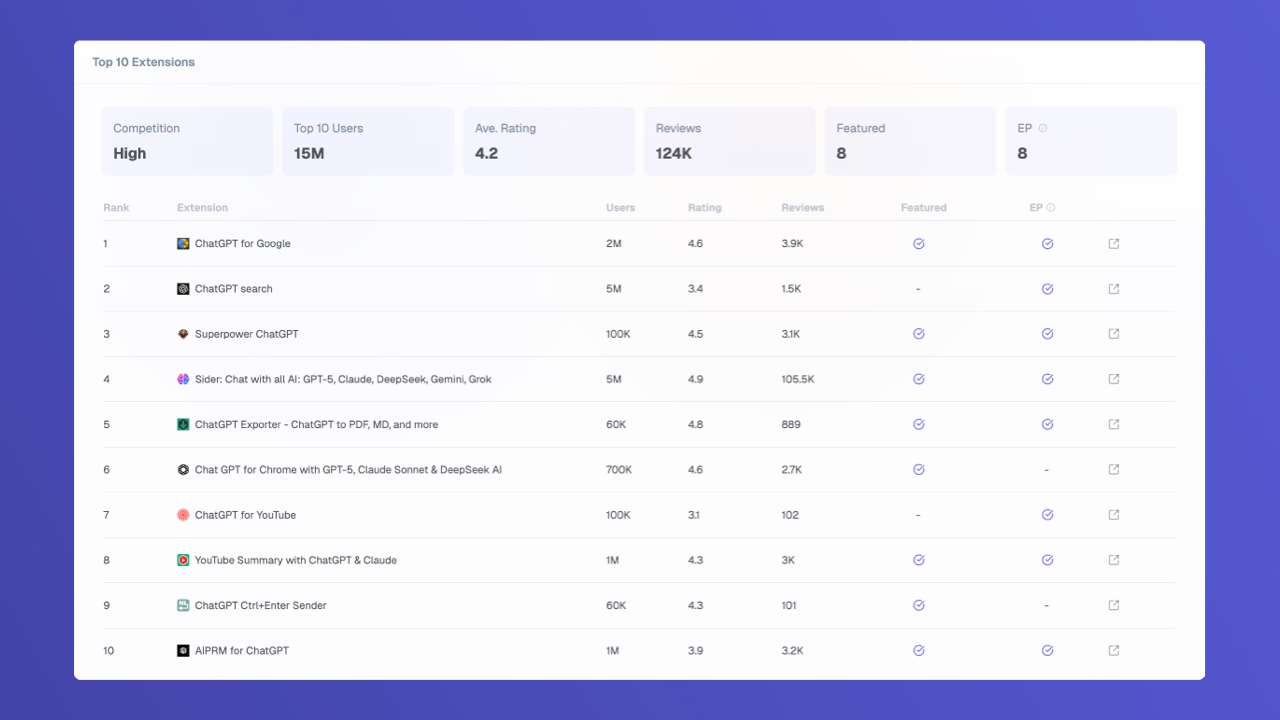Screen dimensions: 1280x720
Task: Click EP badge for YouTube Summary row
Action: [x=1047, y=560]
